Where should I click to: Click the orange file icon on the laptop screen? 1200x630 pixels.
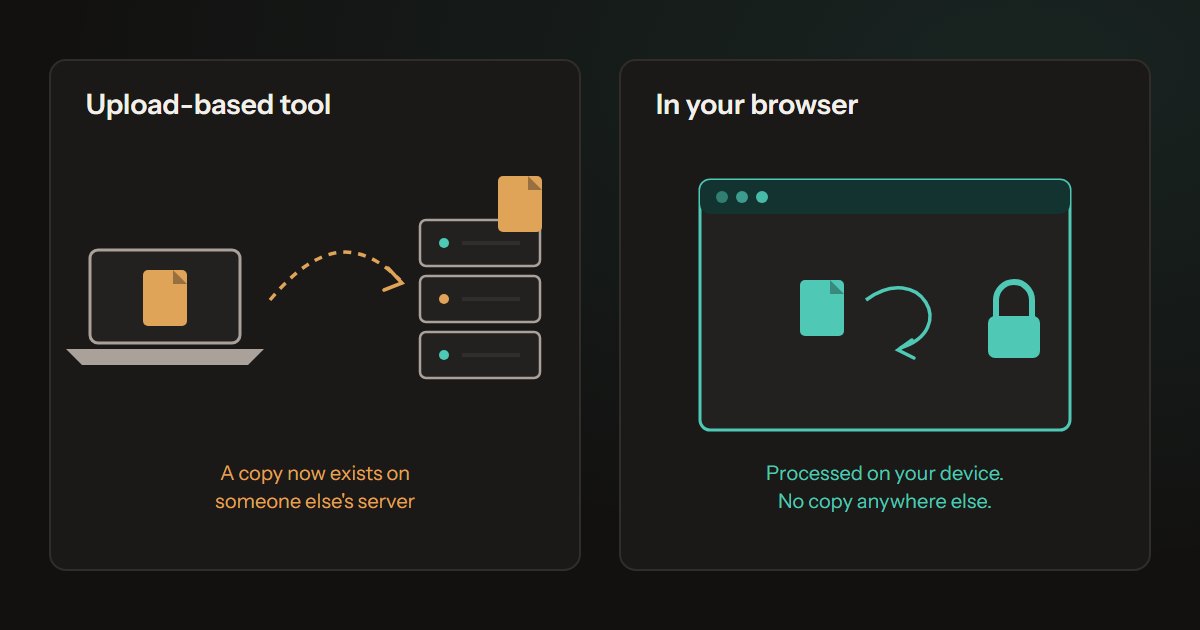pyautogui.click(x=165, y=297)
